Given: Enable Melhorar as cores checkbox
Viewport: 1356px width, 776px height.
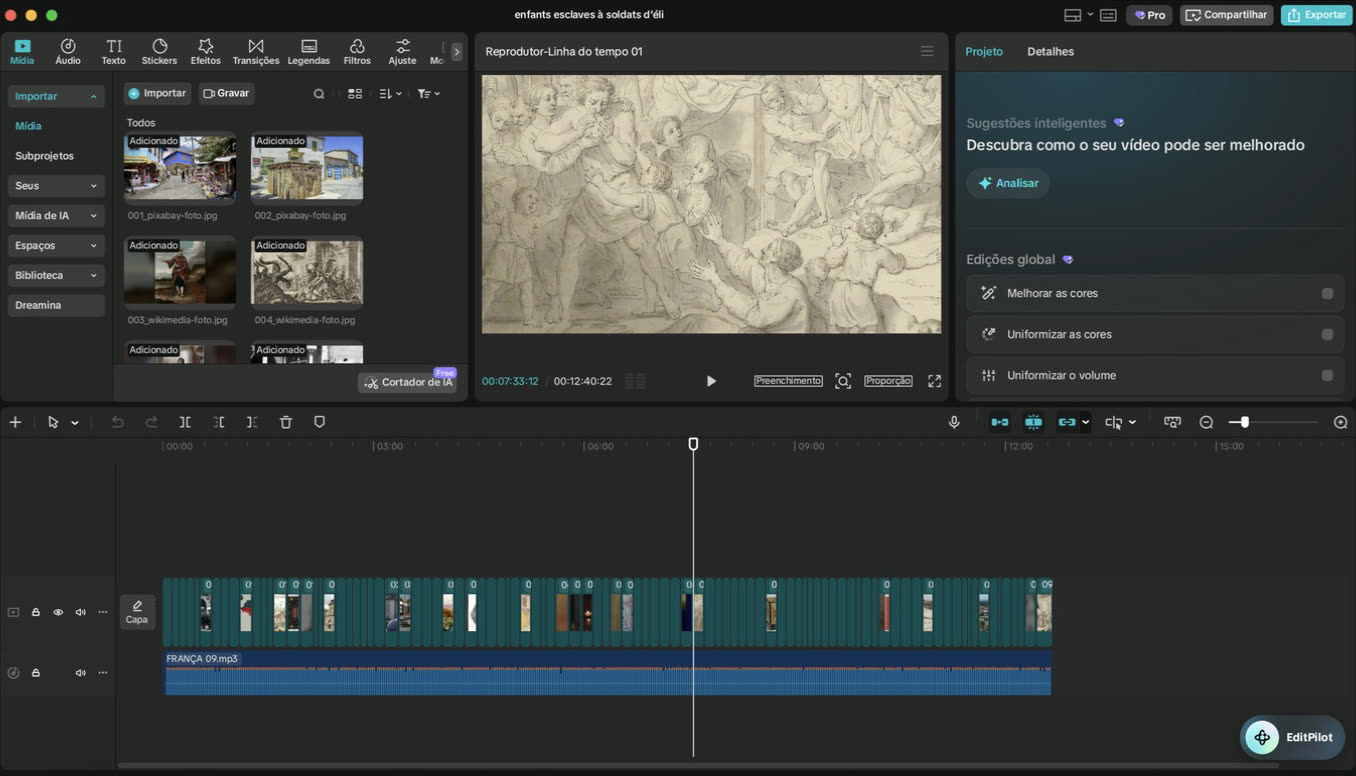Looking at the screenshot, I should coord(1327,294).
